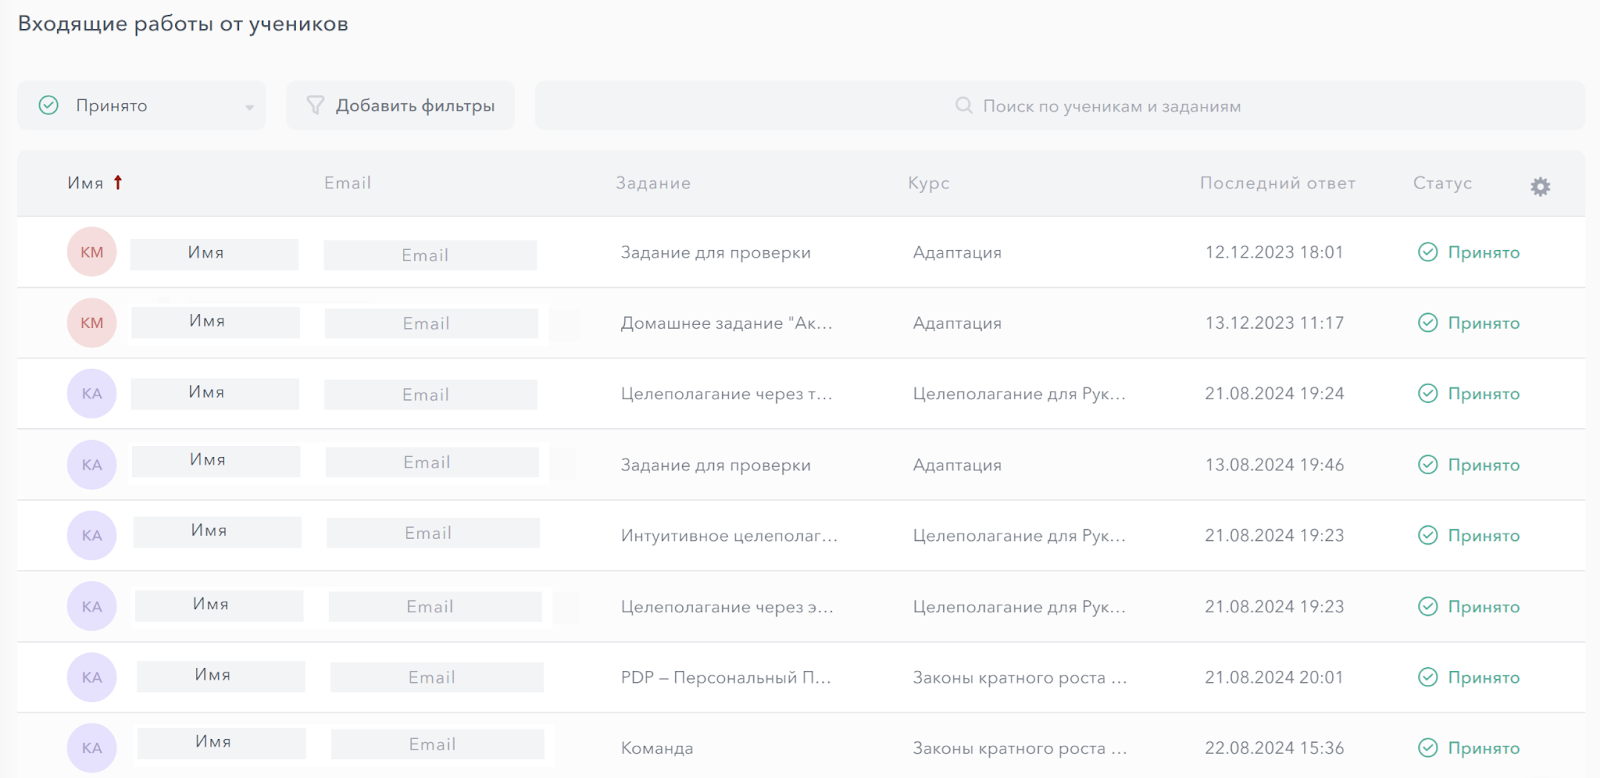This screenshot has width=1600, height=778.
Task: Expand the Принято status dropdown
Action: [249, 106]
